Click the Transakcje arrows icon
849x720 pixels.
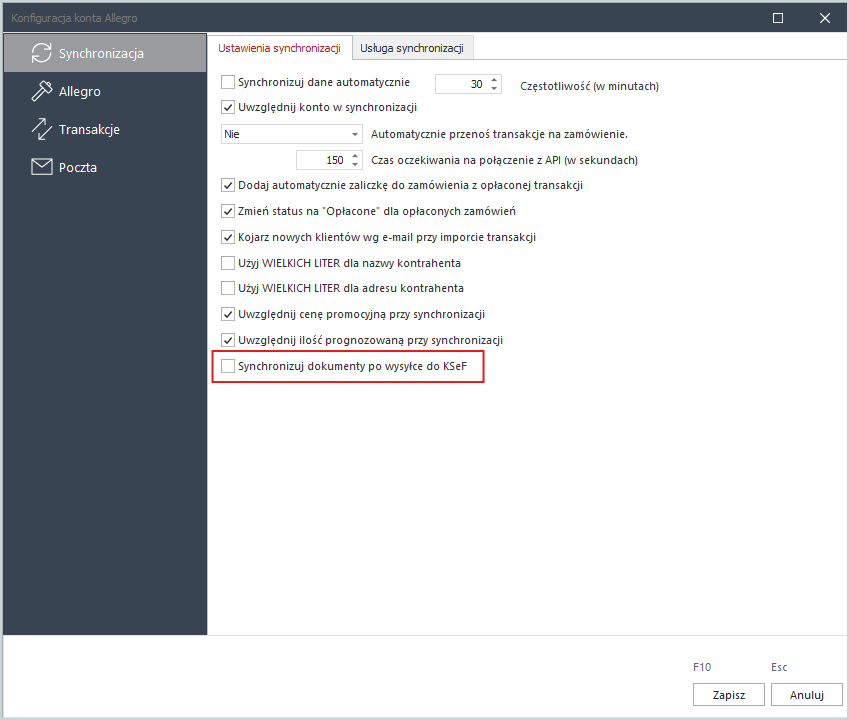coord(41,129)
